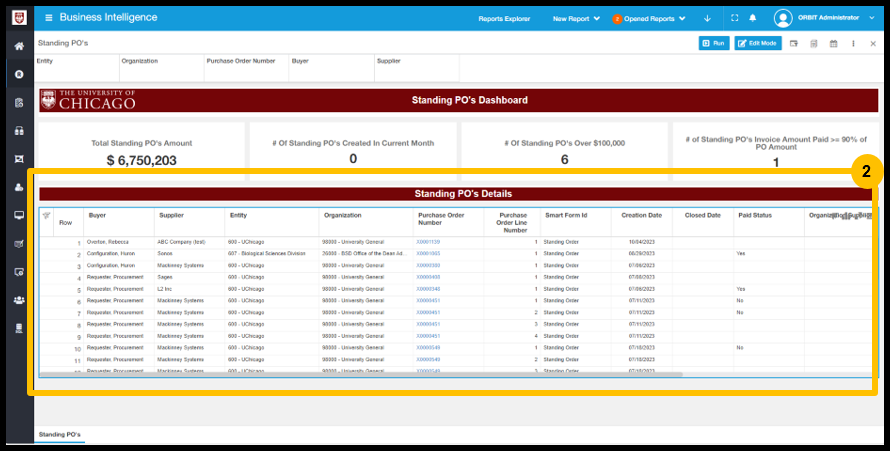This screenshot has height=451, width=890.
Task: Click the single user icon in sidebar
Action: point(19,187)
